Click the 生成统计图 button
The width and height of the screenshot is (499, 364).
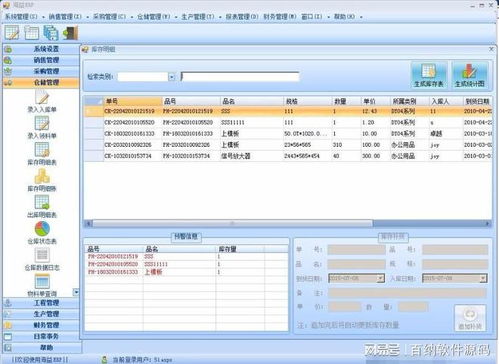pyautogui.click(x=470, y=75)
